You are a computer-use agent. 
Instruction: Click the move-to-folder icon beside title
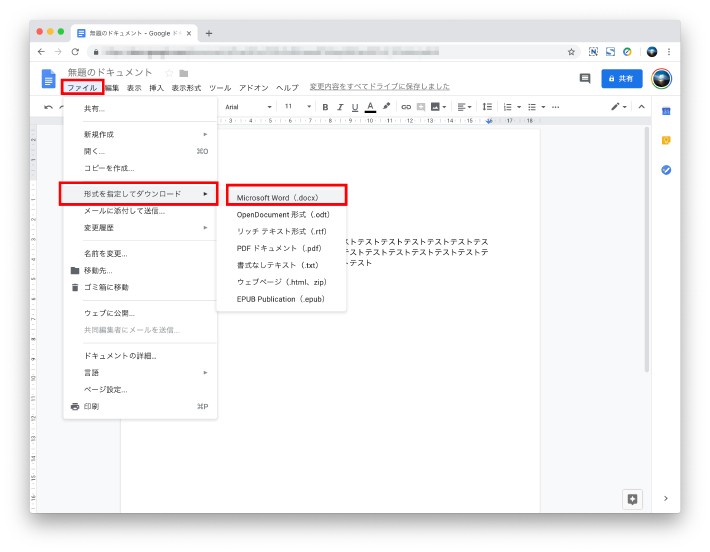coord(183,73)
